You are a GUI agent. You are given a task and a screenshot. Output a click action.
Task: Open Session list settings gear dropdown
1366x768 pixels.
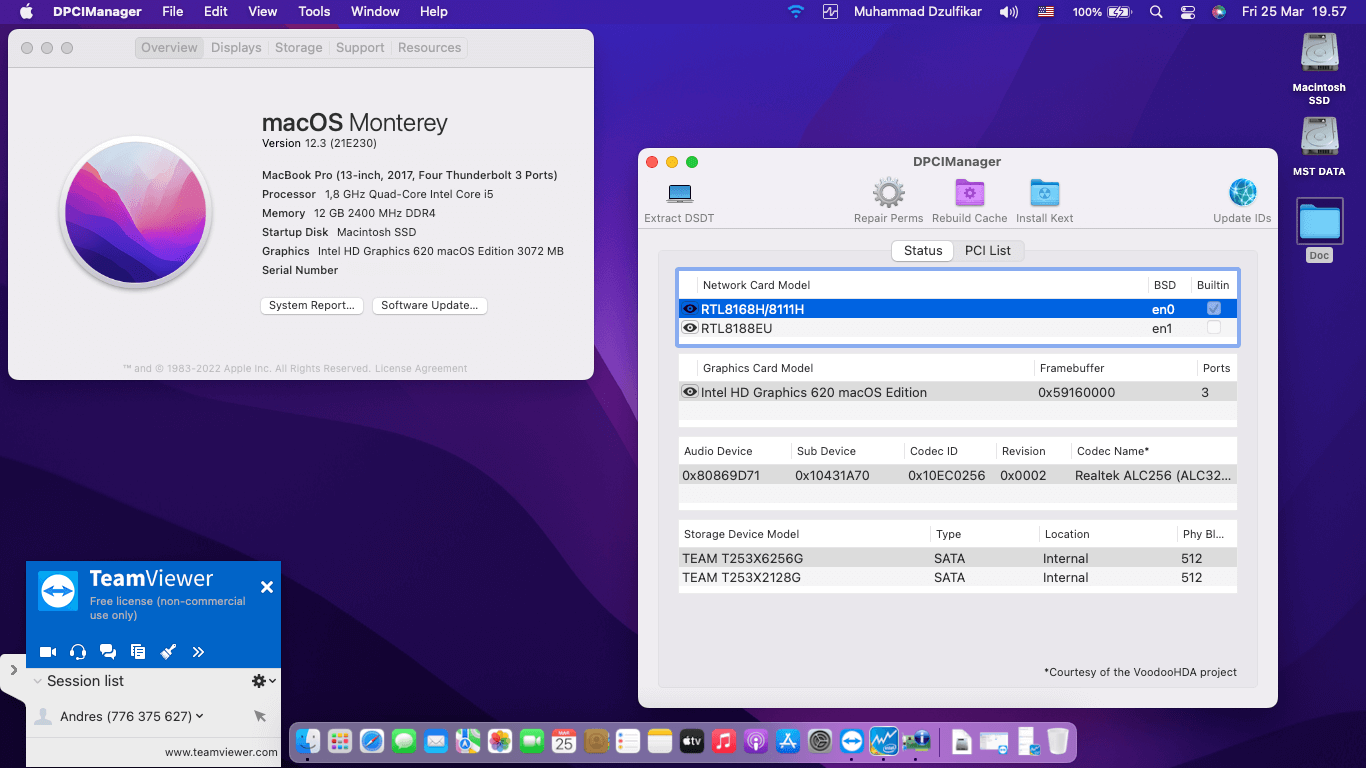point(258,681)
